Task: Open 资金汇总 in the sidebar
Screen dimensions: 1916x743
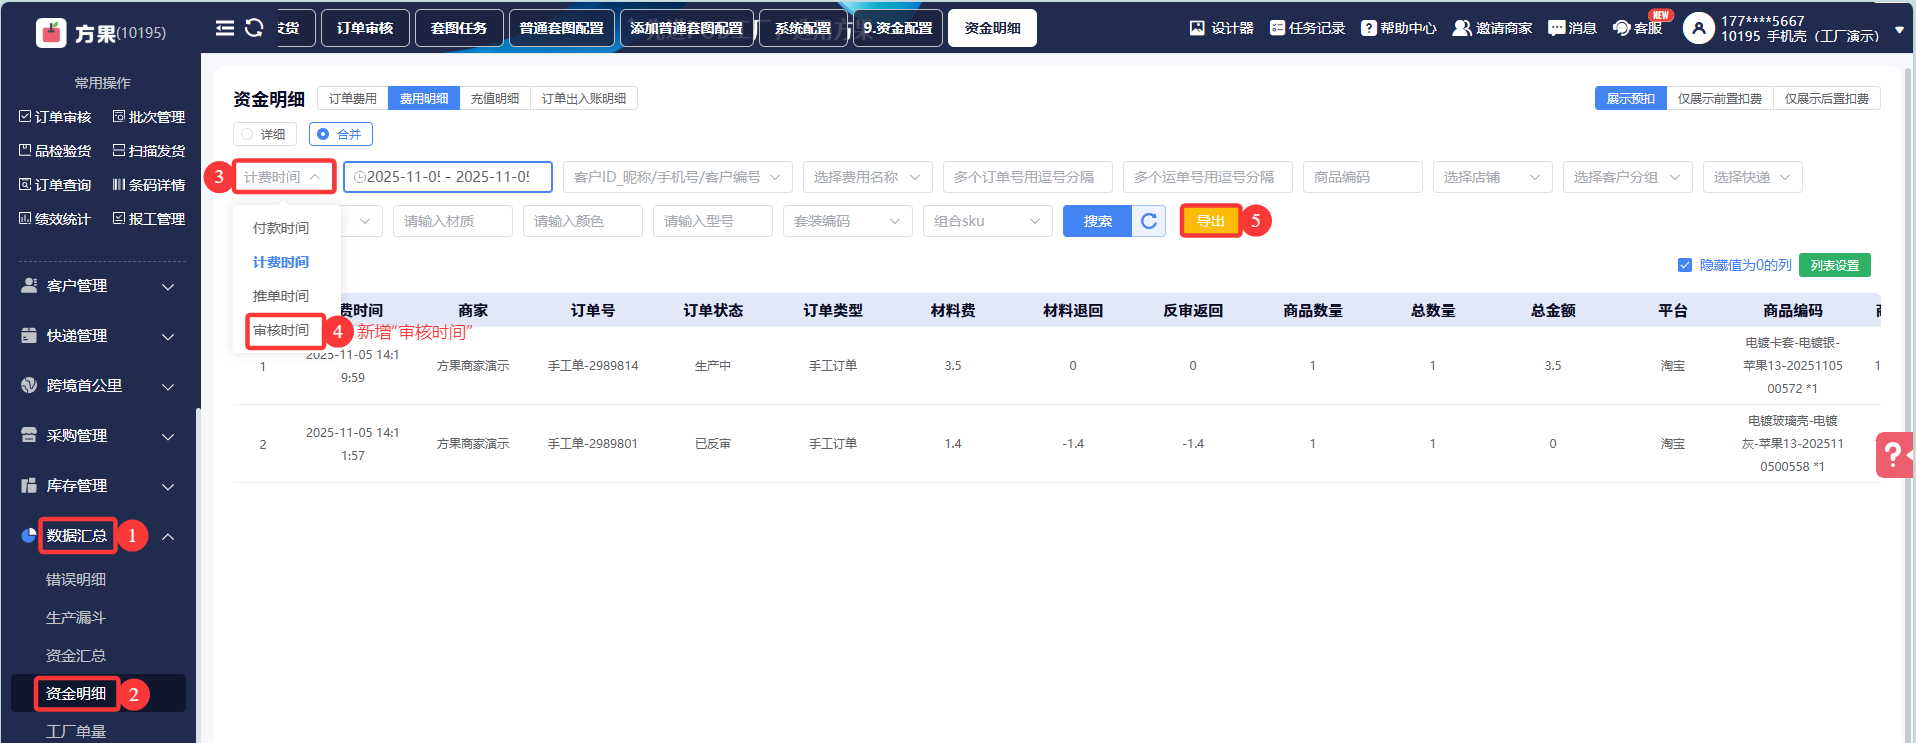Action: [76, 655]
